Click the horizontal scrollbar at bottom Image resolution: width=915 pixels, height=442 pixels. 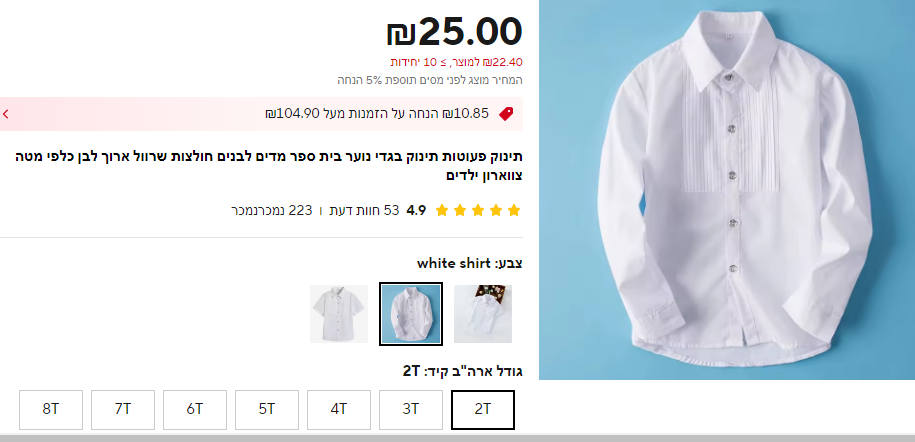pos(458,438)
